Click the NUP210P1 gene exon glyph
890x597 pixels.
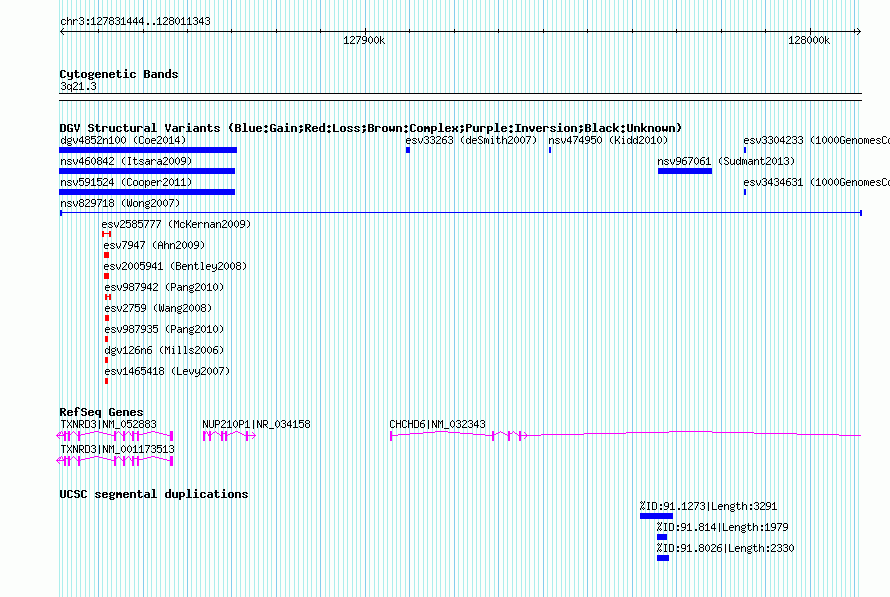(229, 436)
